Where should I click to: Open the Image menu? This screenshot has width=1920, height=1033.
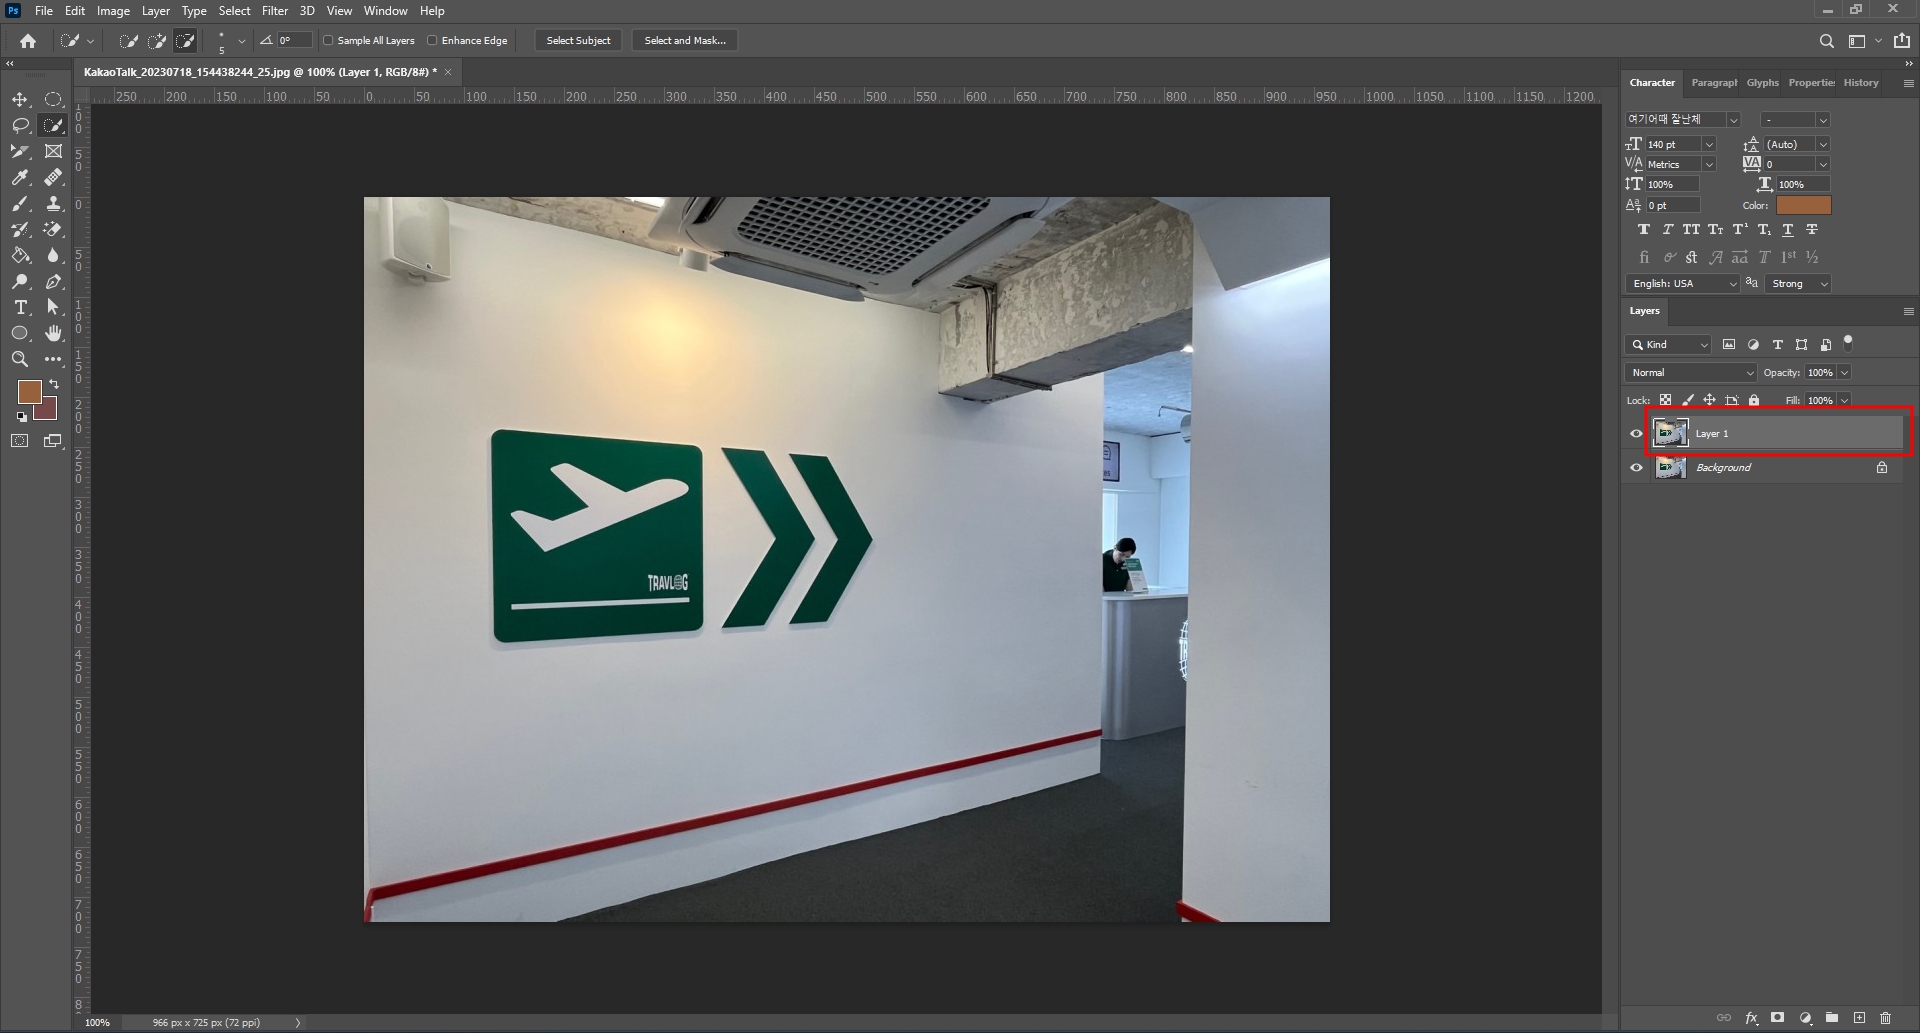[113, 11]
